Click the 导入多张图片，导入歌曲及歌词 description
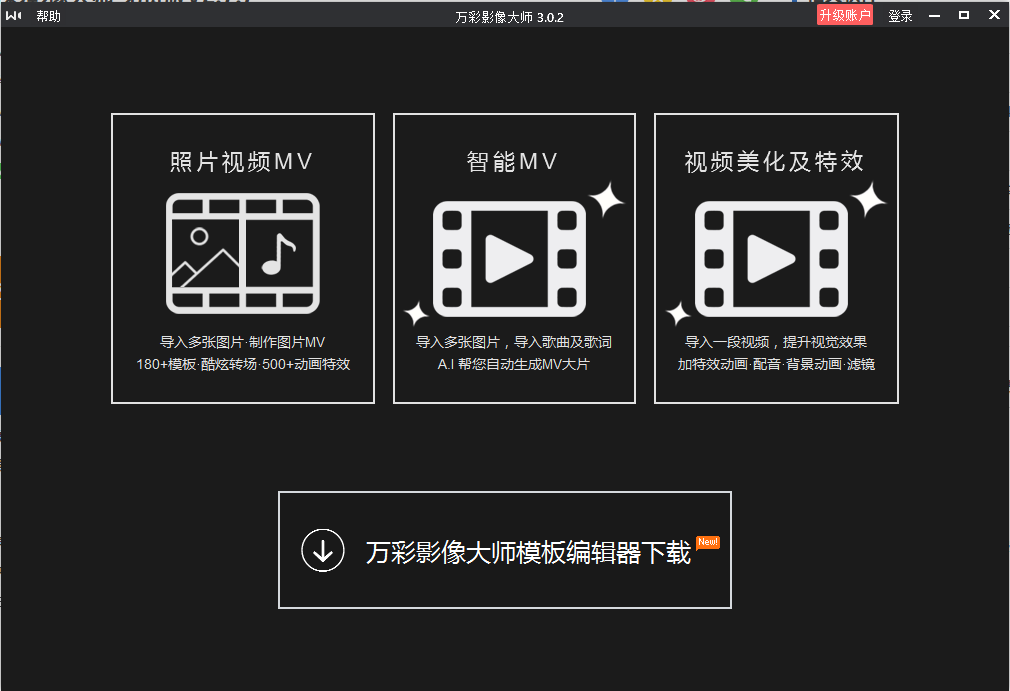 point(513,342)
